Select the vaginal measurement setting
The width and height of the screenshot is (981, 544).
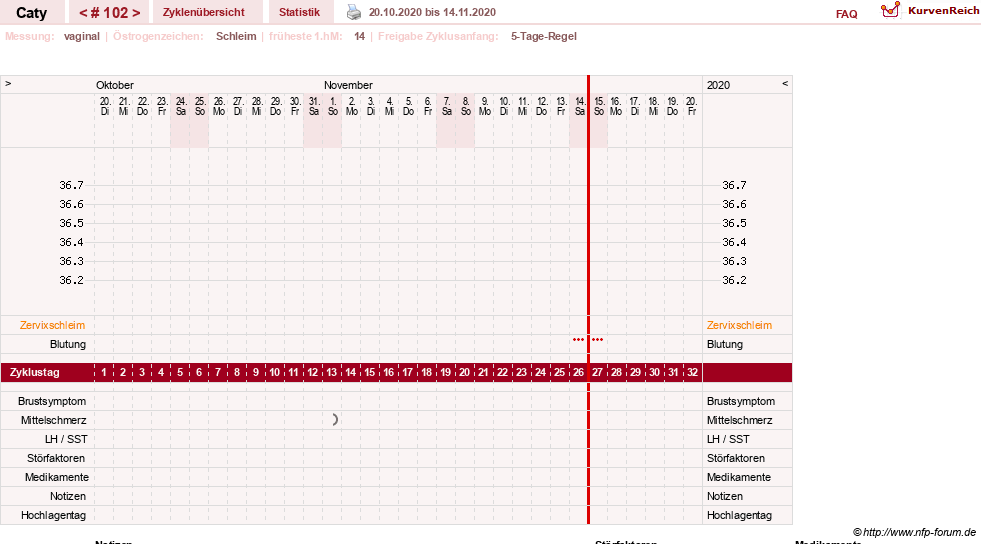(x=82, y=36)
